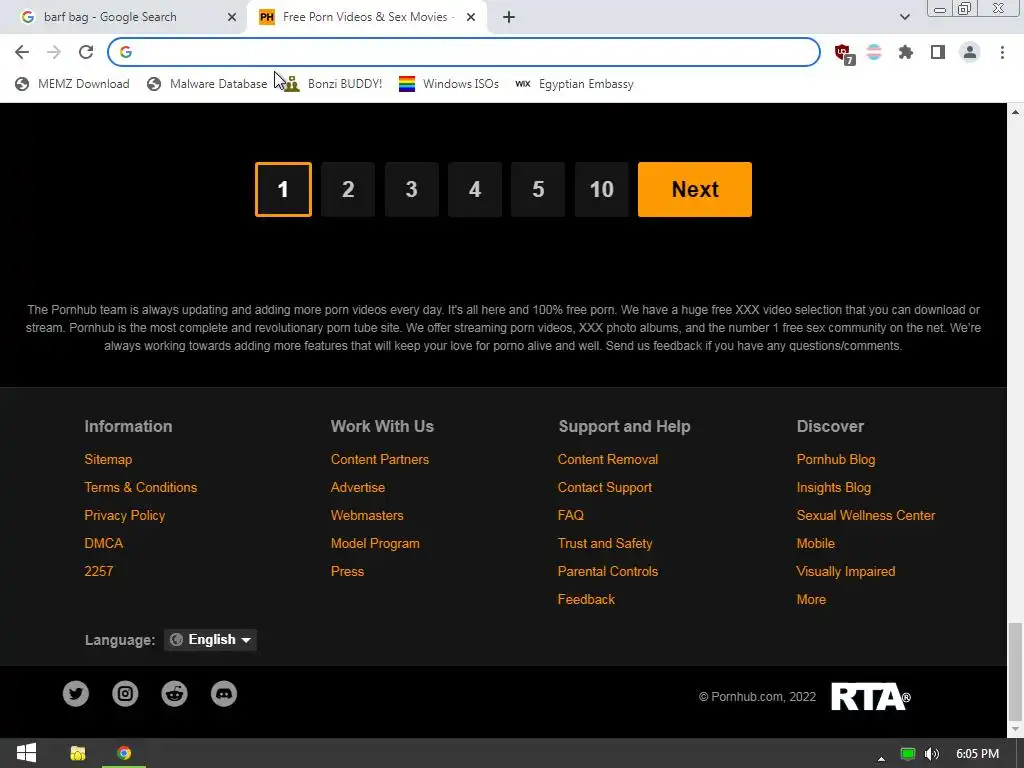Open the Content Partners link

click(x=379, y=460)
